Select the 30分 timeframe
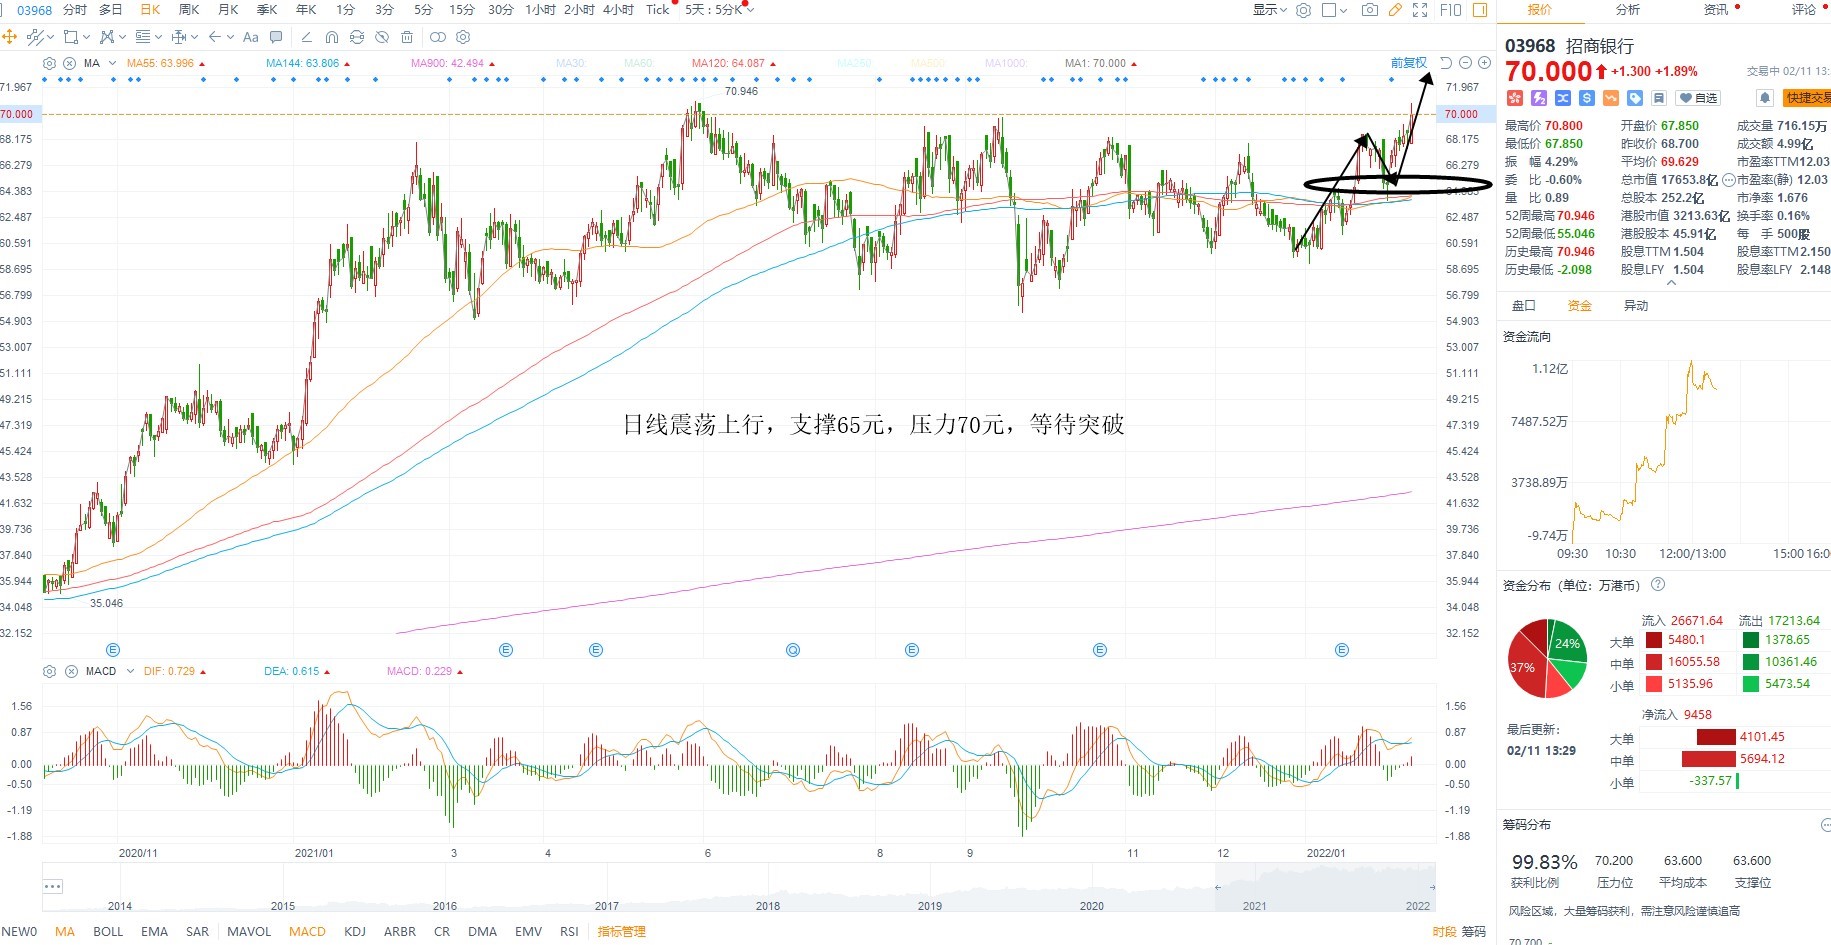1831x945 pixels. coord(500,10)
